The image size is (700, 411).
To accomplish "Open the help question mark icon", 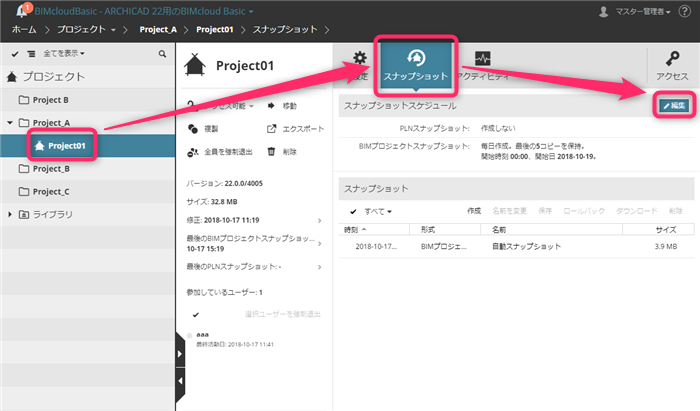I will (x=684, y=11).
